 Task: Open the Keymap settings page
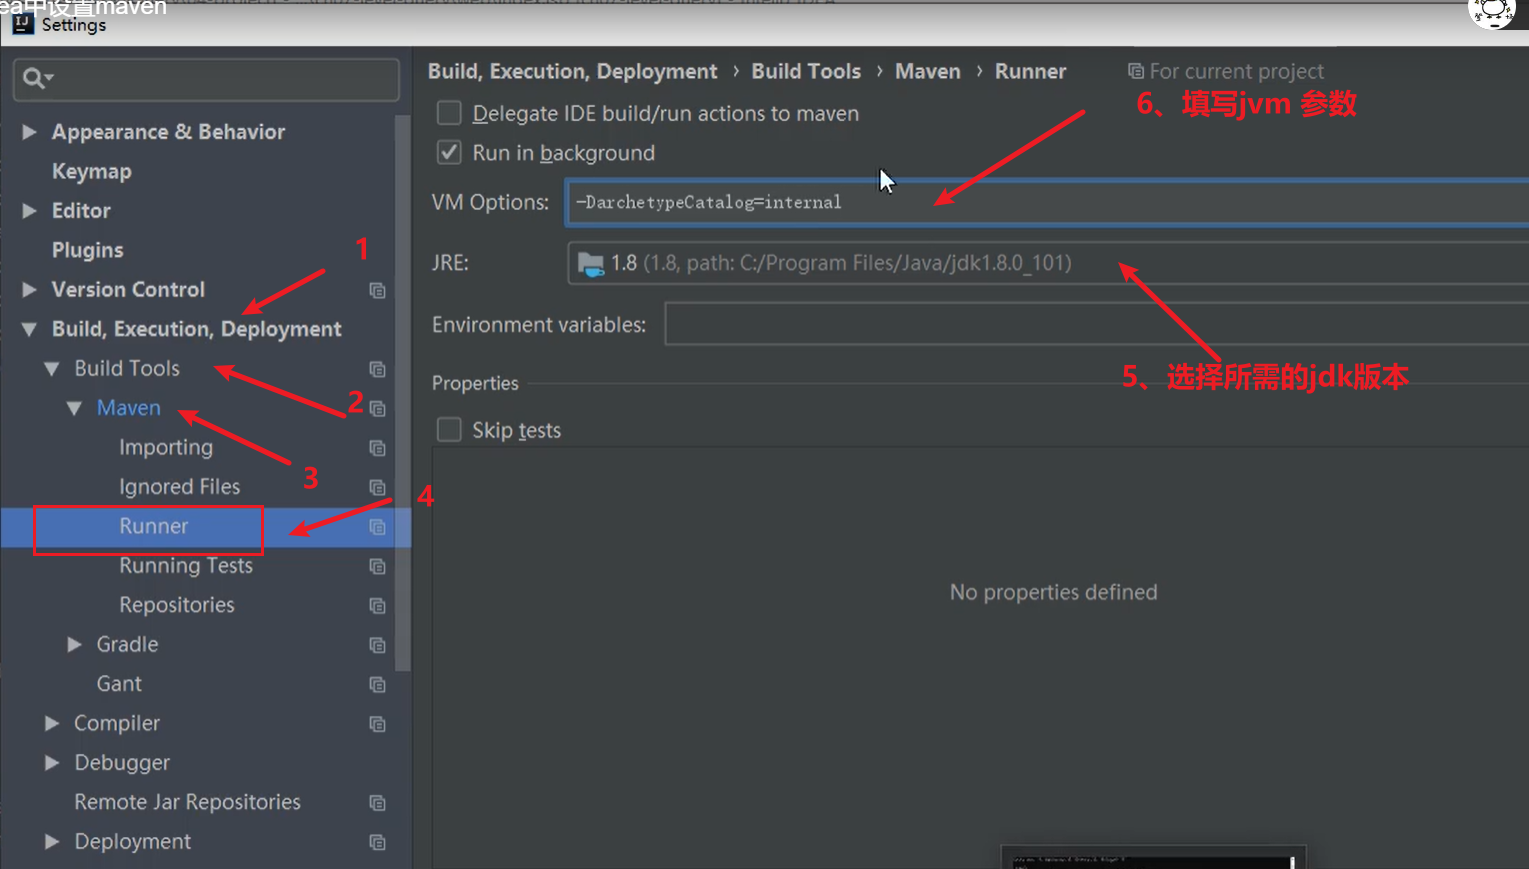[91, 171]
